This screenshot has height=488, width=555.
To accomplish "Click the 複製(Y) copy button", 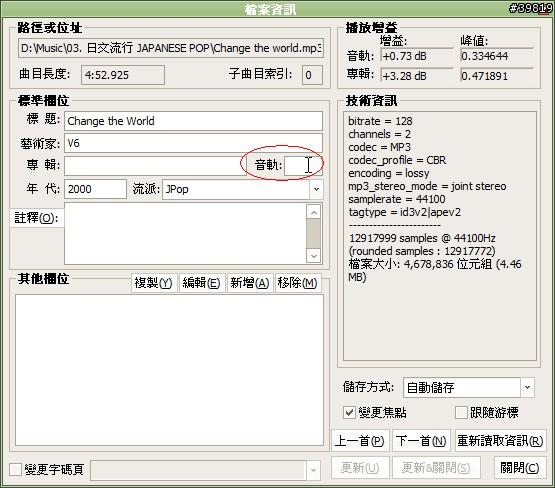I will (154, 283).
